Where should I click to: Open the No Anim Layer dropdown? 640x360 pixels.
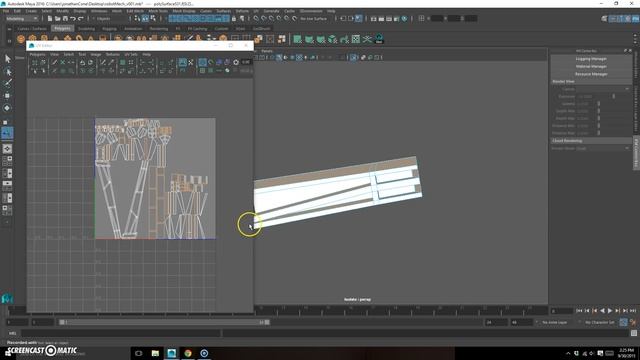tap(554, 322)
